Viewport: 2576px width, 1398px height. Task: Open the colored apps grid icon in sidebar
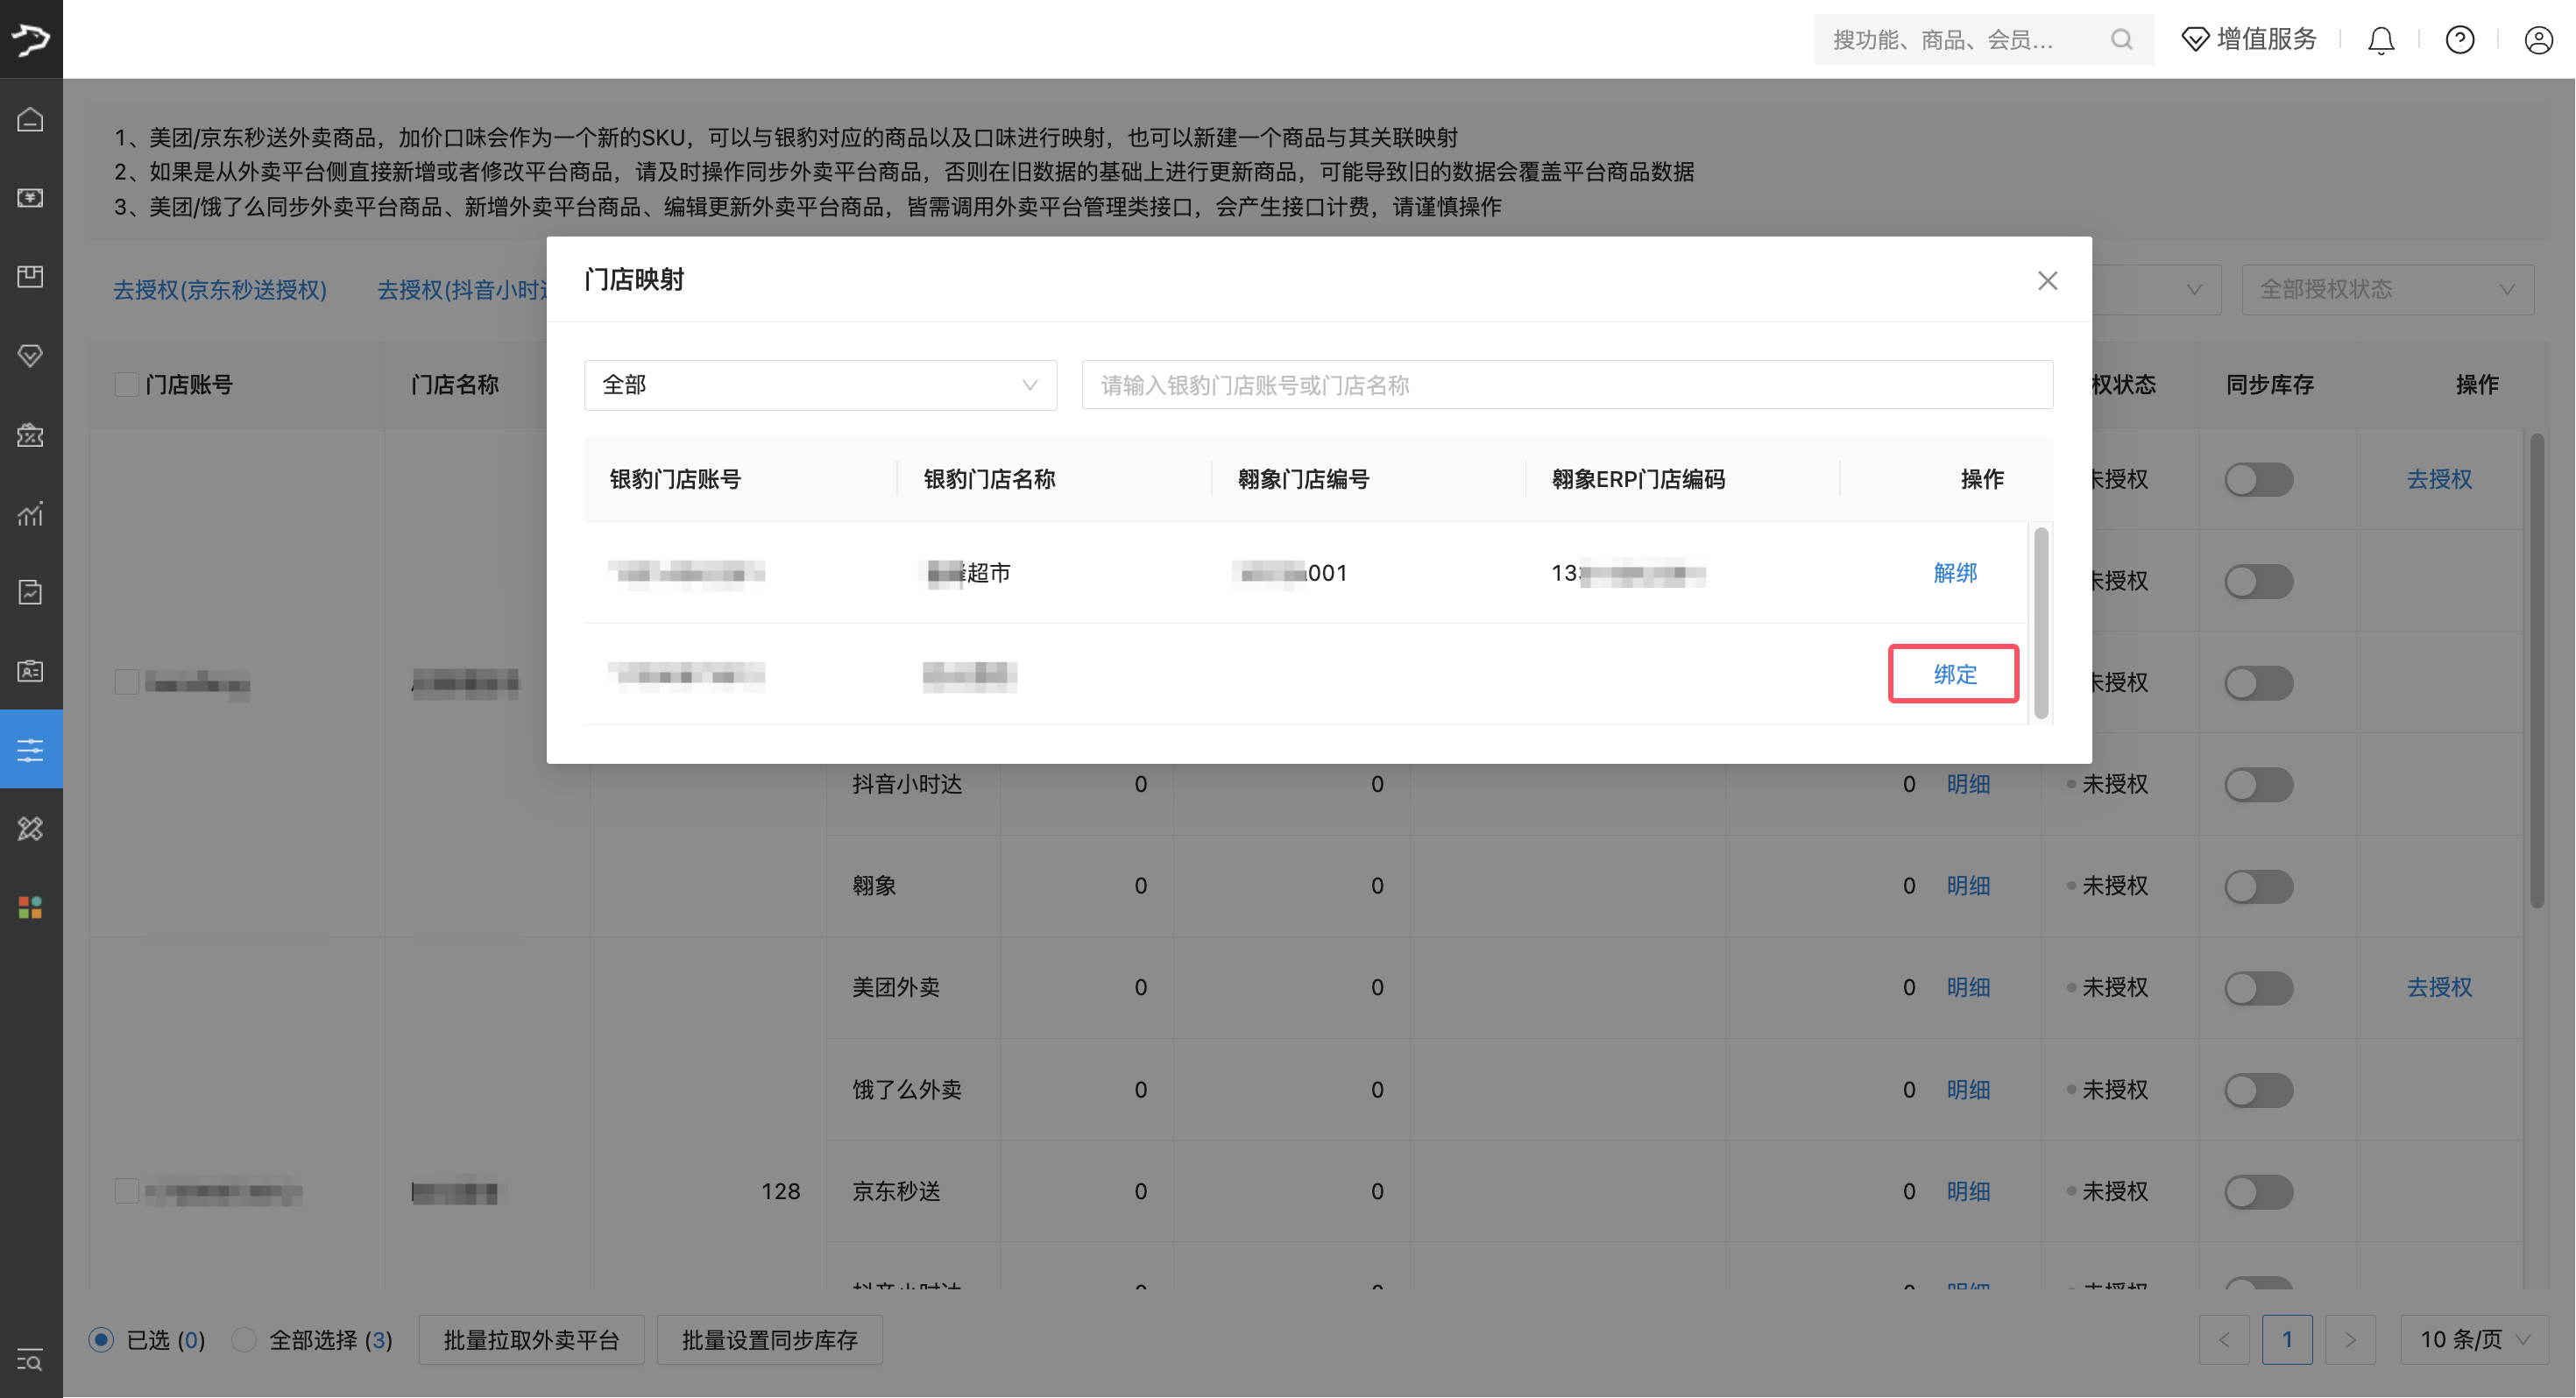click(30, 907)
